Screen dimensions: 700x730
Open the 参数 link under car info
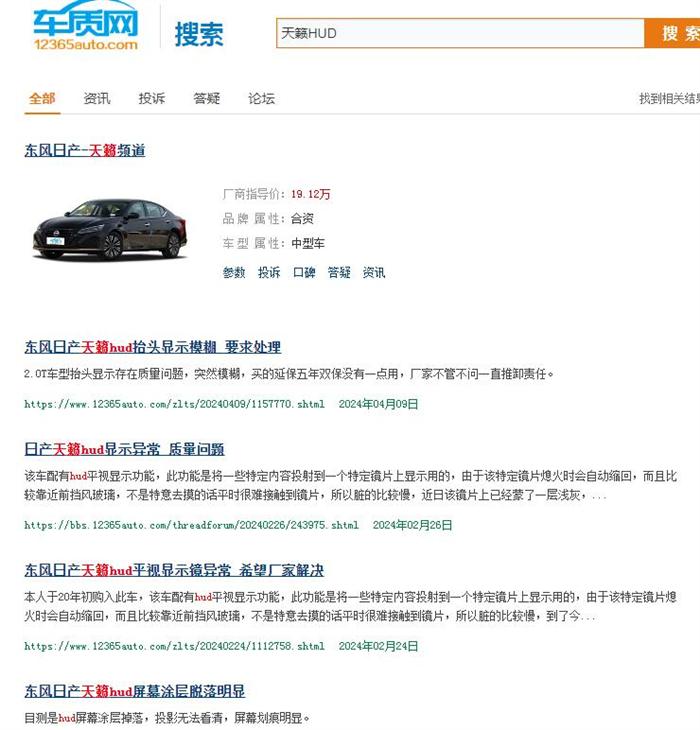234,272
